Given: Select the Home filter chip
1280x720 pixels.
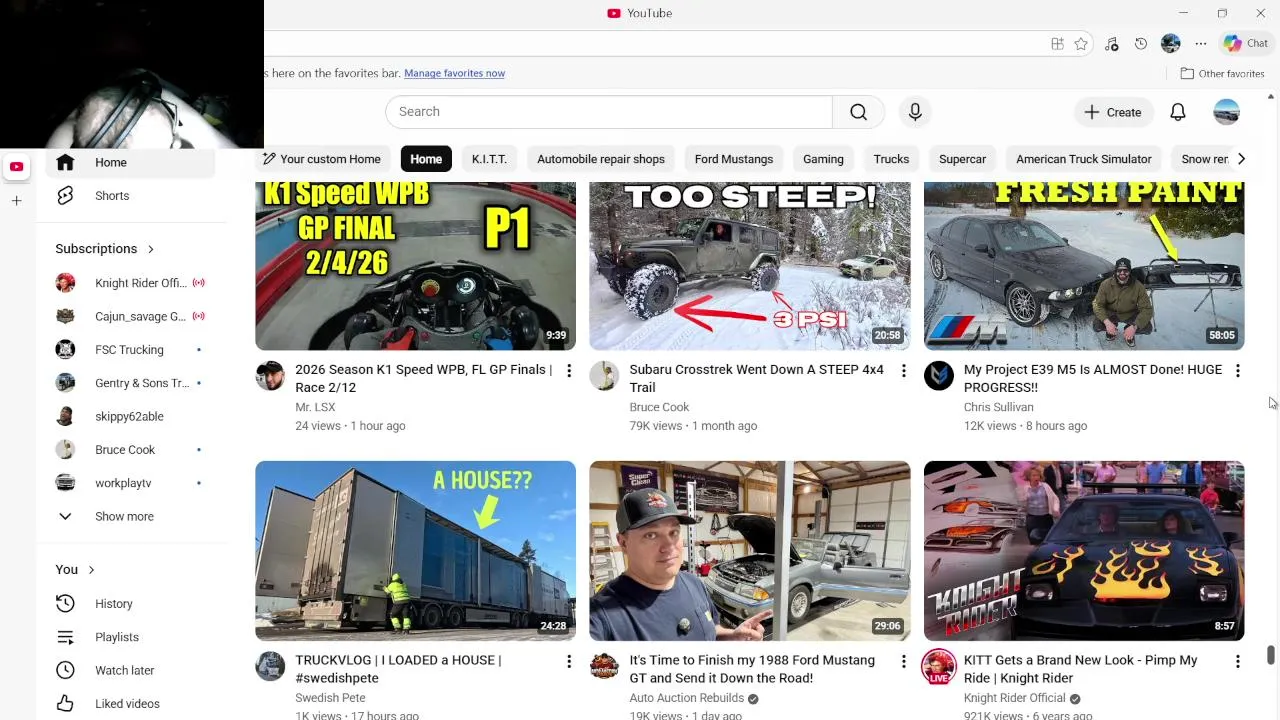Looking at the screenshot, I should click(426, 159).
